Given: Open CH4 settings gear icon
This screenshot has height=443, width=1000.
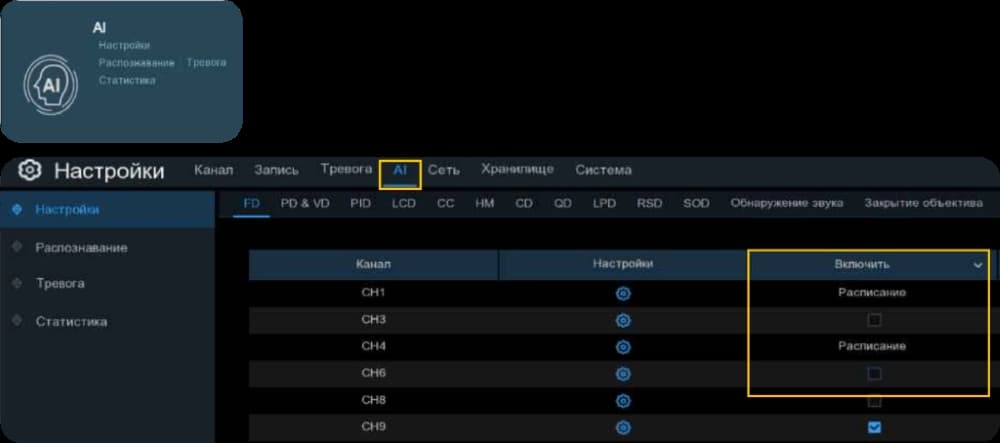Looking at the screenshot, I should coord(623,347).
